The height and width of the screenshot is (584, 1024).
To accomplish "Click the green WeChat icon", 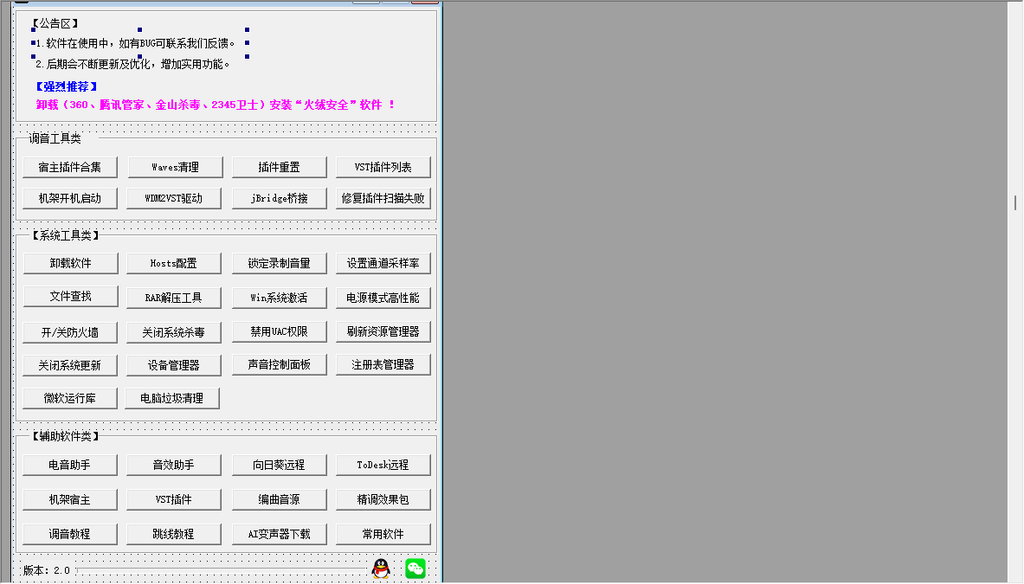I will (x=415, y=569).
